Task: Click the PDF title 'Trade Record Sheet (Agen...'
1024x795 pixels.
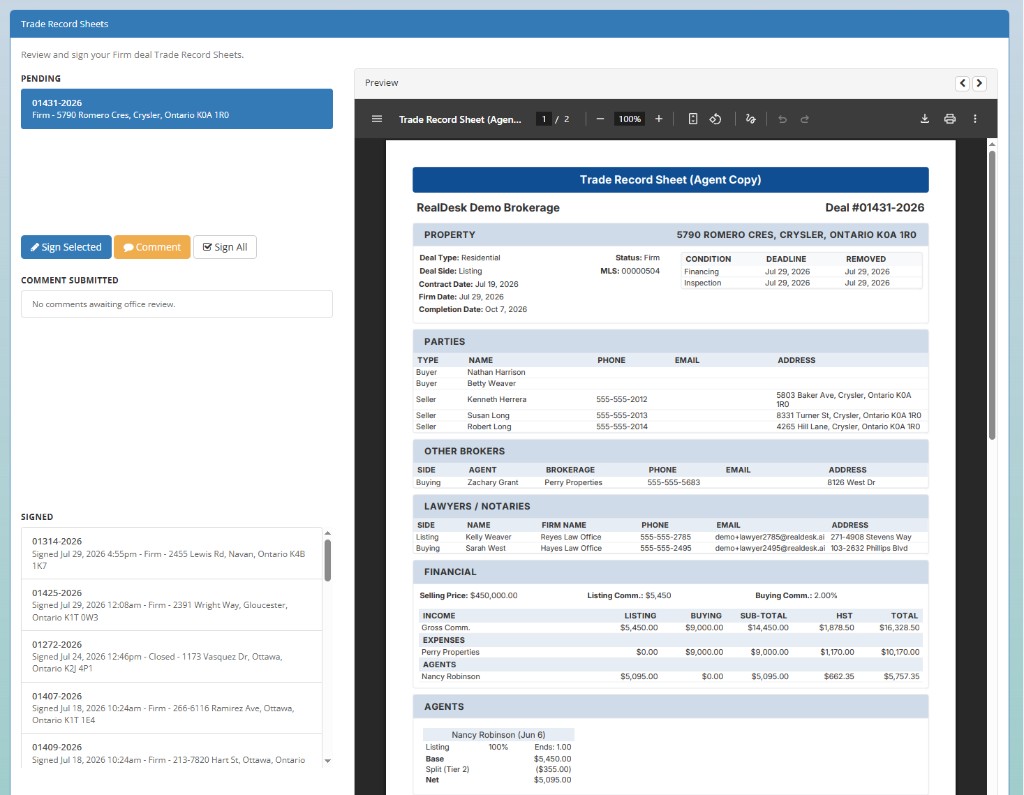Action: (460, 120)
